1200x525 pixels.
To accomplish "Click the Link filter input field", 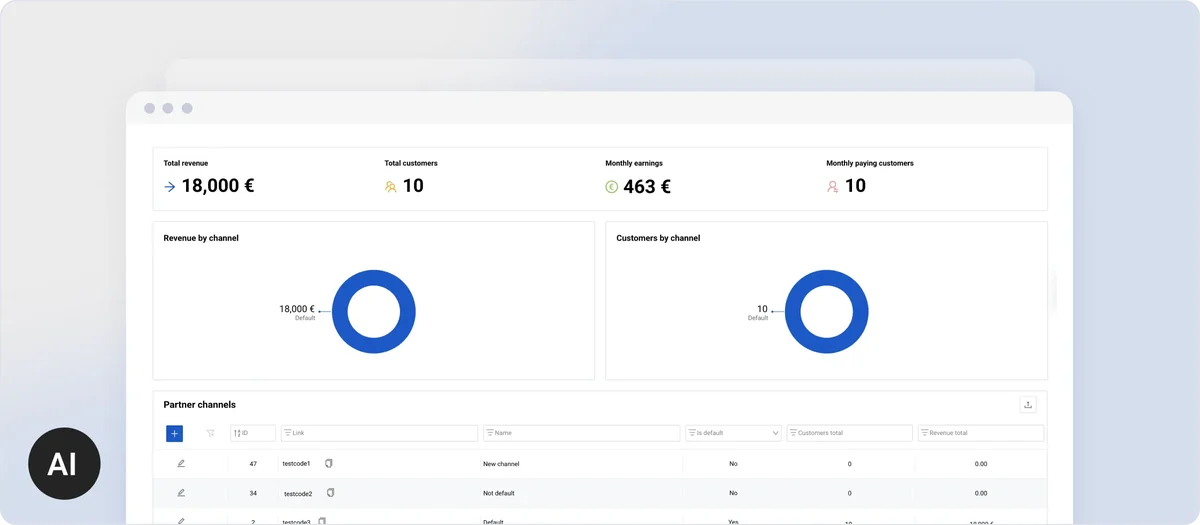I will (380, 433).
